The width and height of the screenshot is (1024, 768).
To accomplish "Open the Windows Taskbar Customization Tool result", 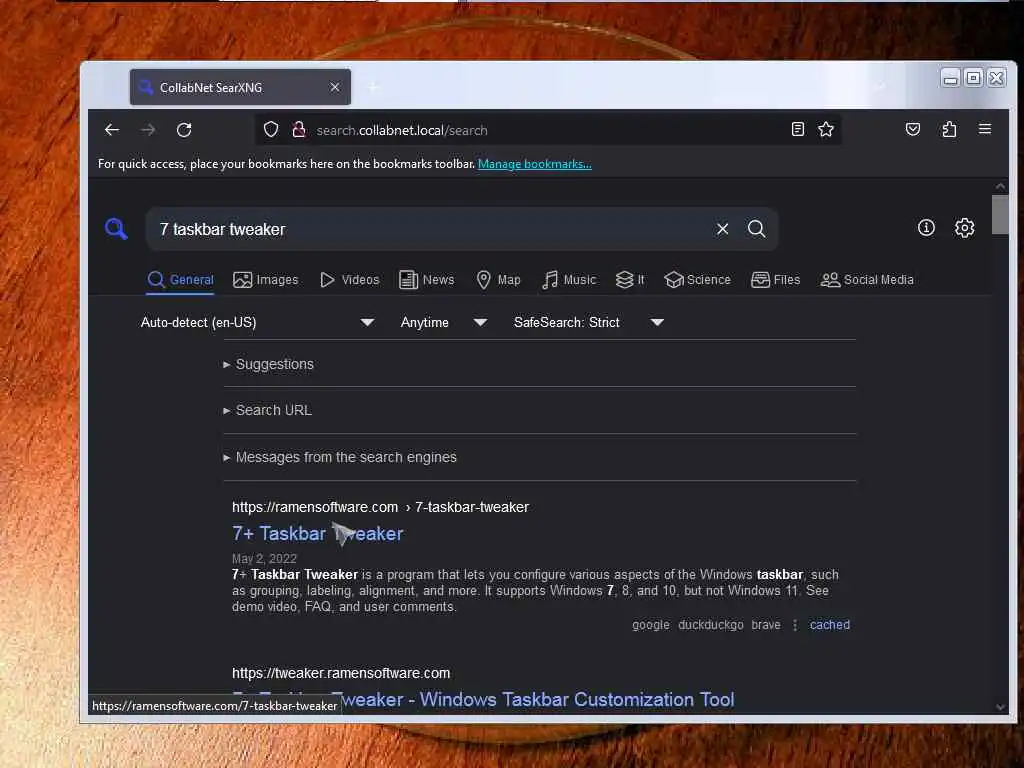I will (483, 699).
